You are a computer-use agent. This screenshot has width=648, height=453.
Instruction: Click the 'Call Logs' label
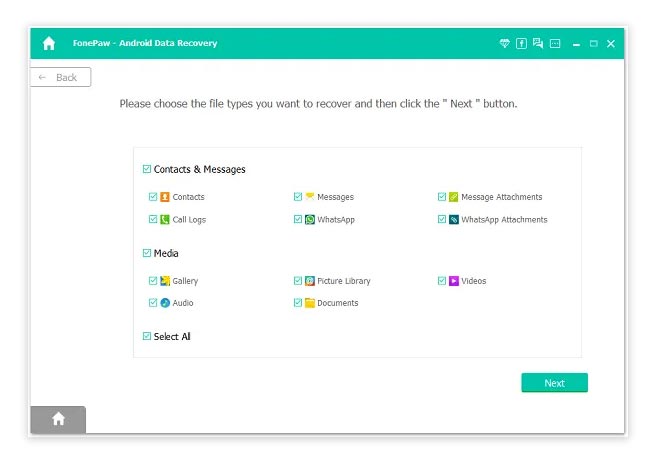[189, 219]
